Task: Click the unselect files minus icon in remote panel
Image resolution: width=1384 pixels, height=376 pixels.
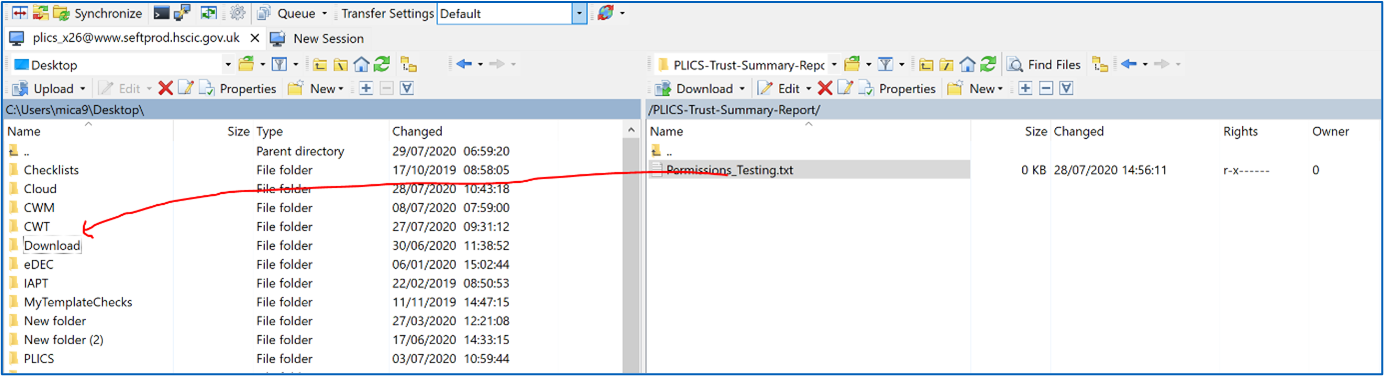Action: (1046, 89)
